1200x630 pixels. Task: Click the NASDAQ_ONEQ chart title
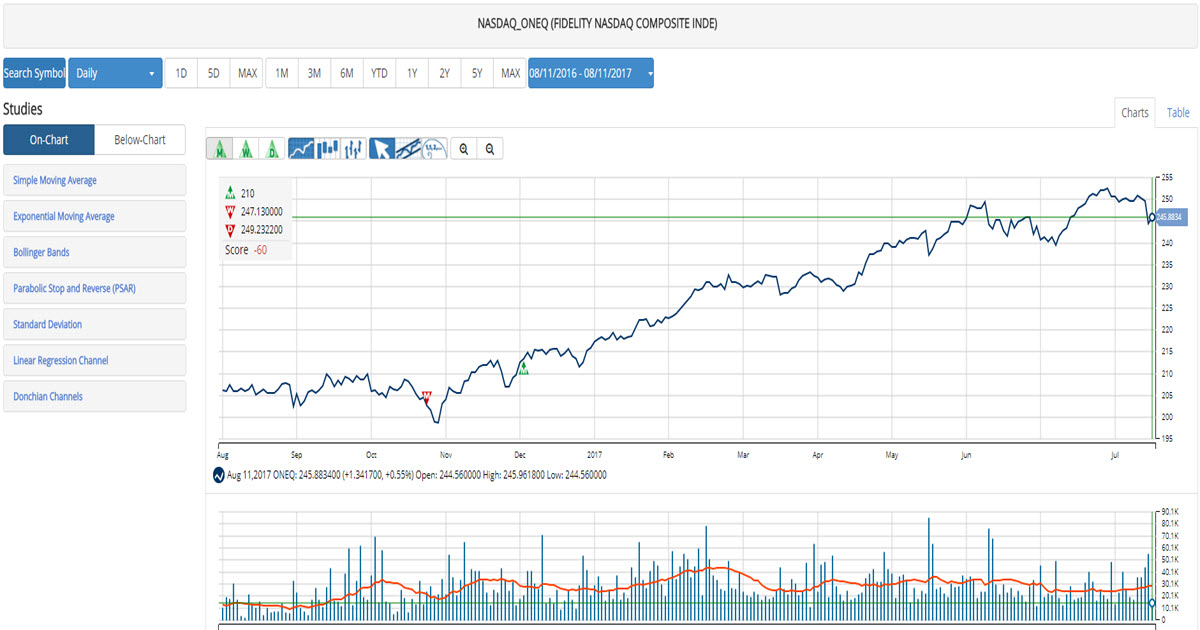point(597,24)
